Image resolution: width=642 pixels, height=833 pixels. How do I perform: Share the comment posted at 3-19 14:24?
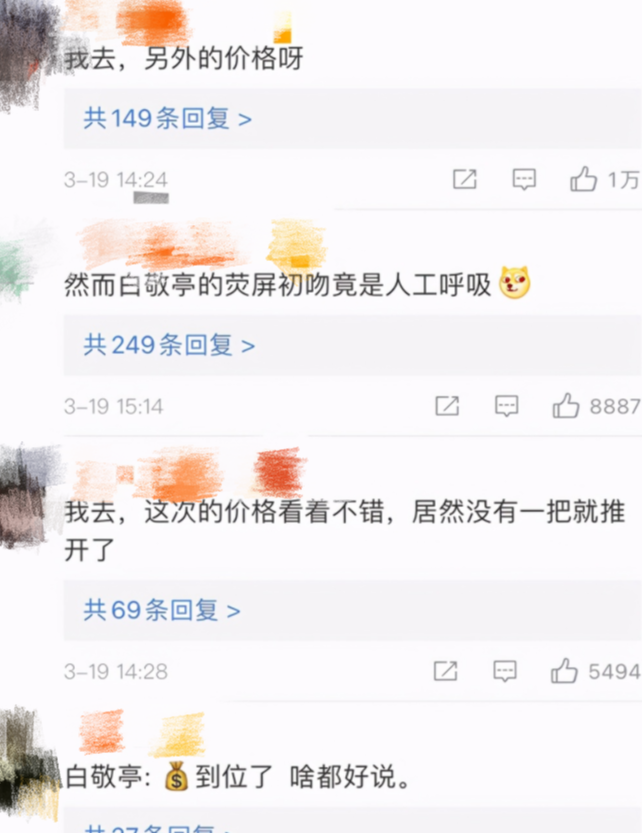point(464,180)
